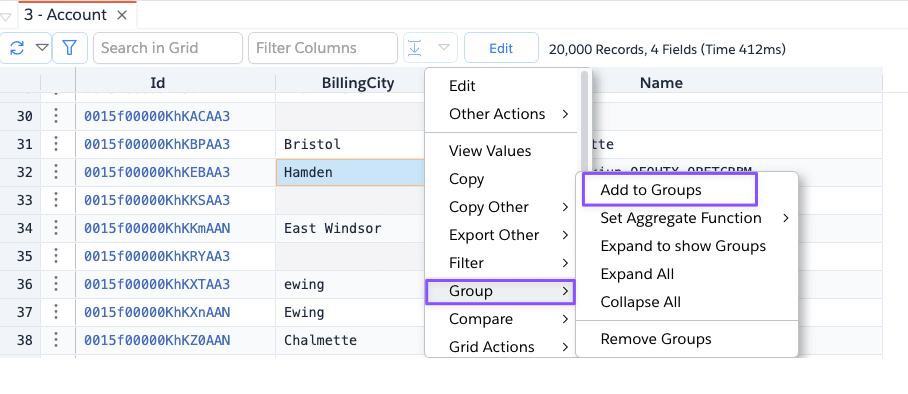Open row 32 actions kebab menu
Screen dimensions: 908x394
coord(56,172)
